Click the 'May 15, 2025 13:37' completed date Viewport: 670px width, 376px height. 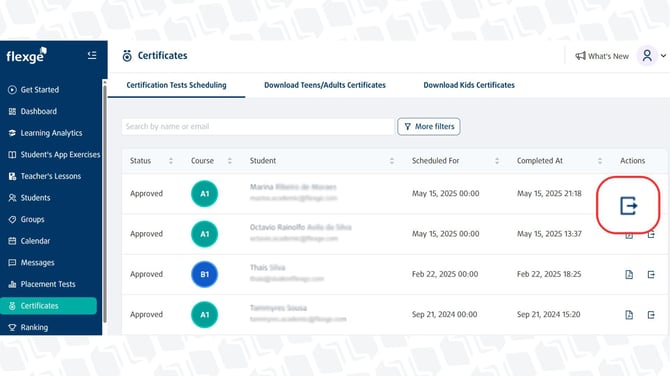point(549,234)
